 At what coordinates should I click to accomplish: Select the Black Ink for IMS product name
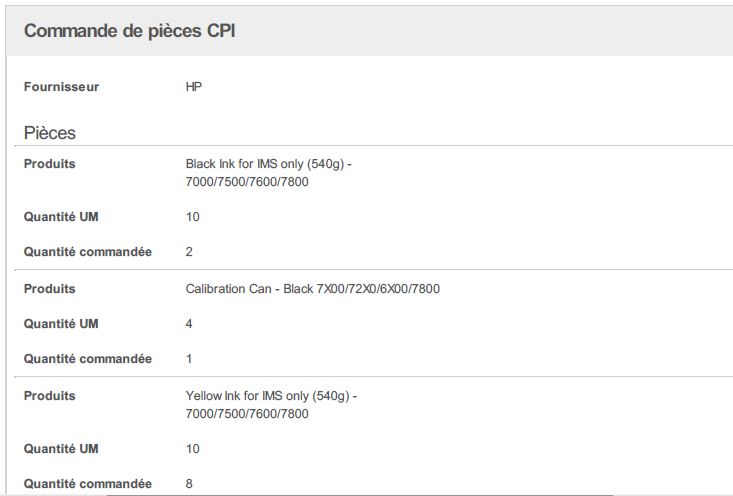268,172
